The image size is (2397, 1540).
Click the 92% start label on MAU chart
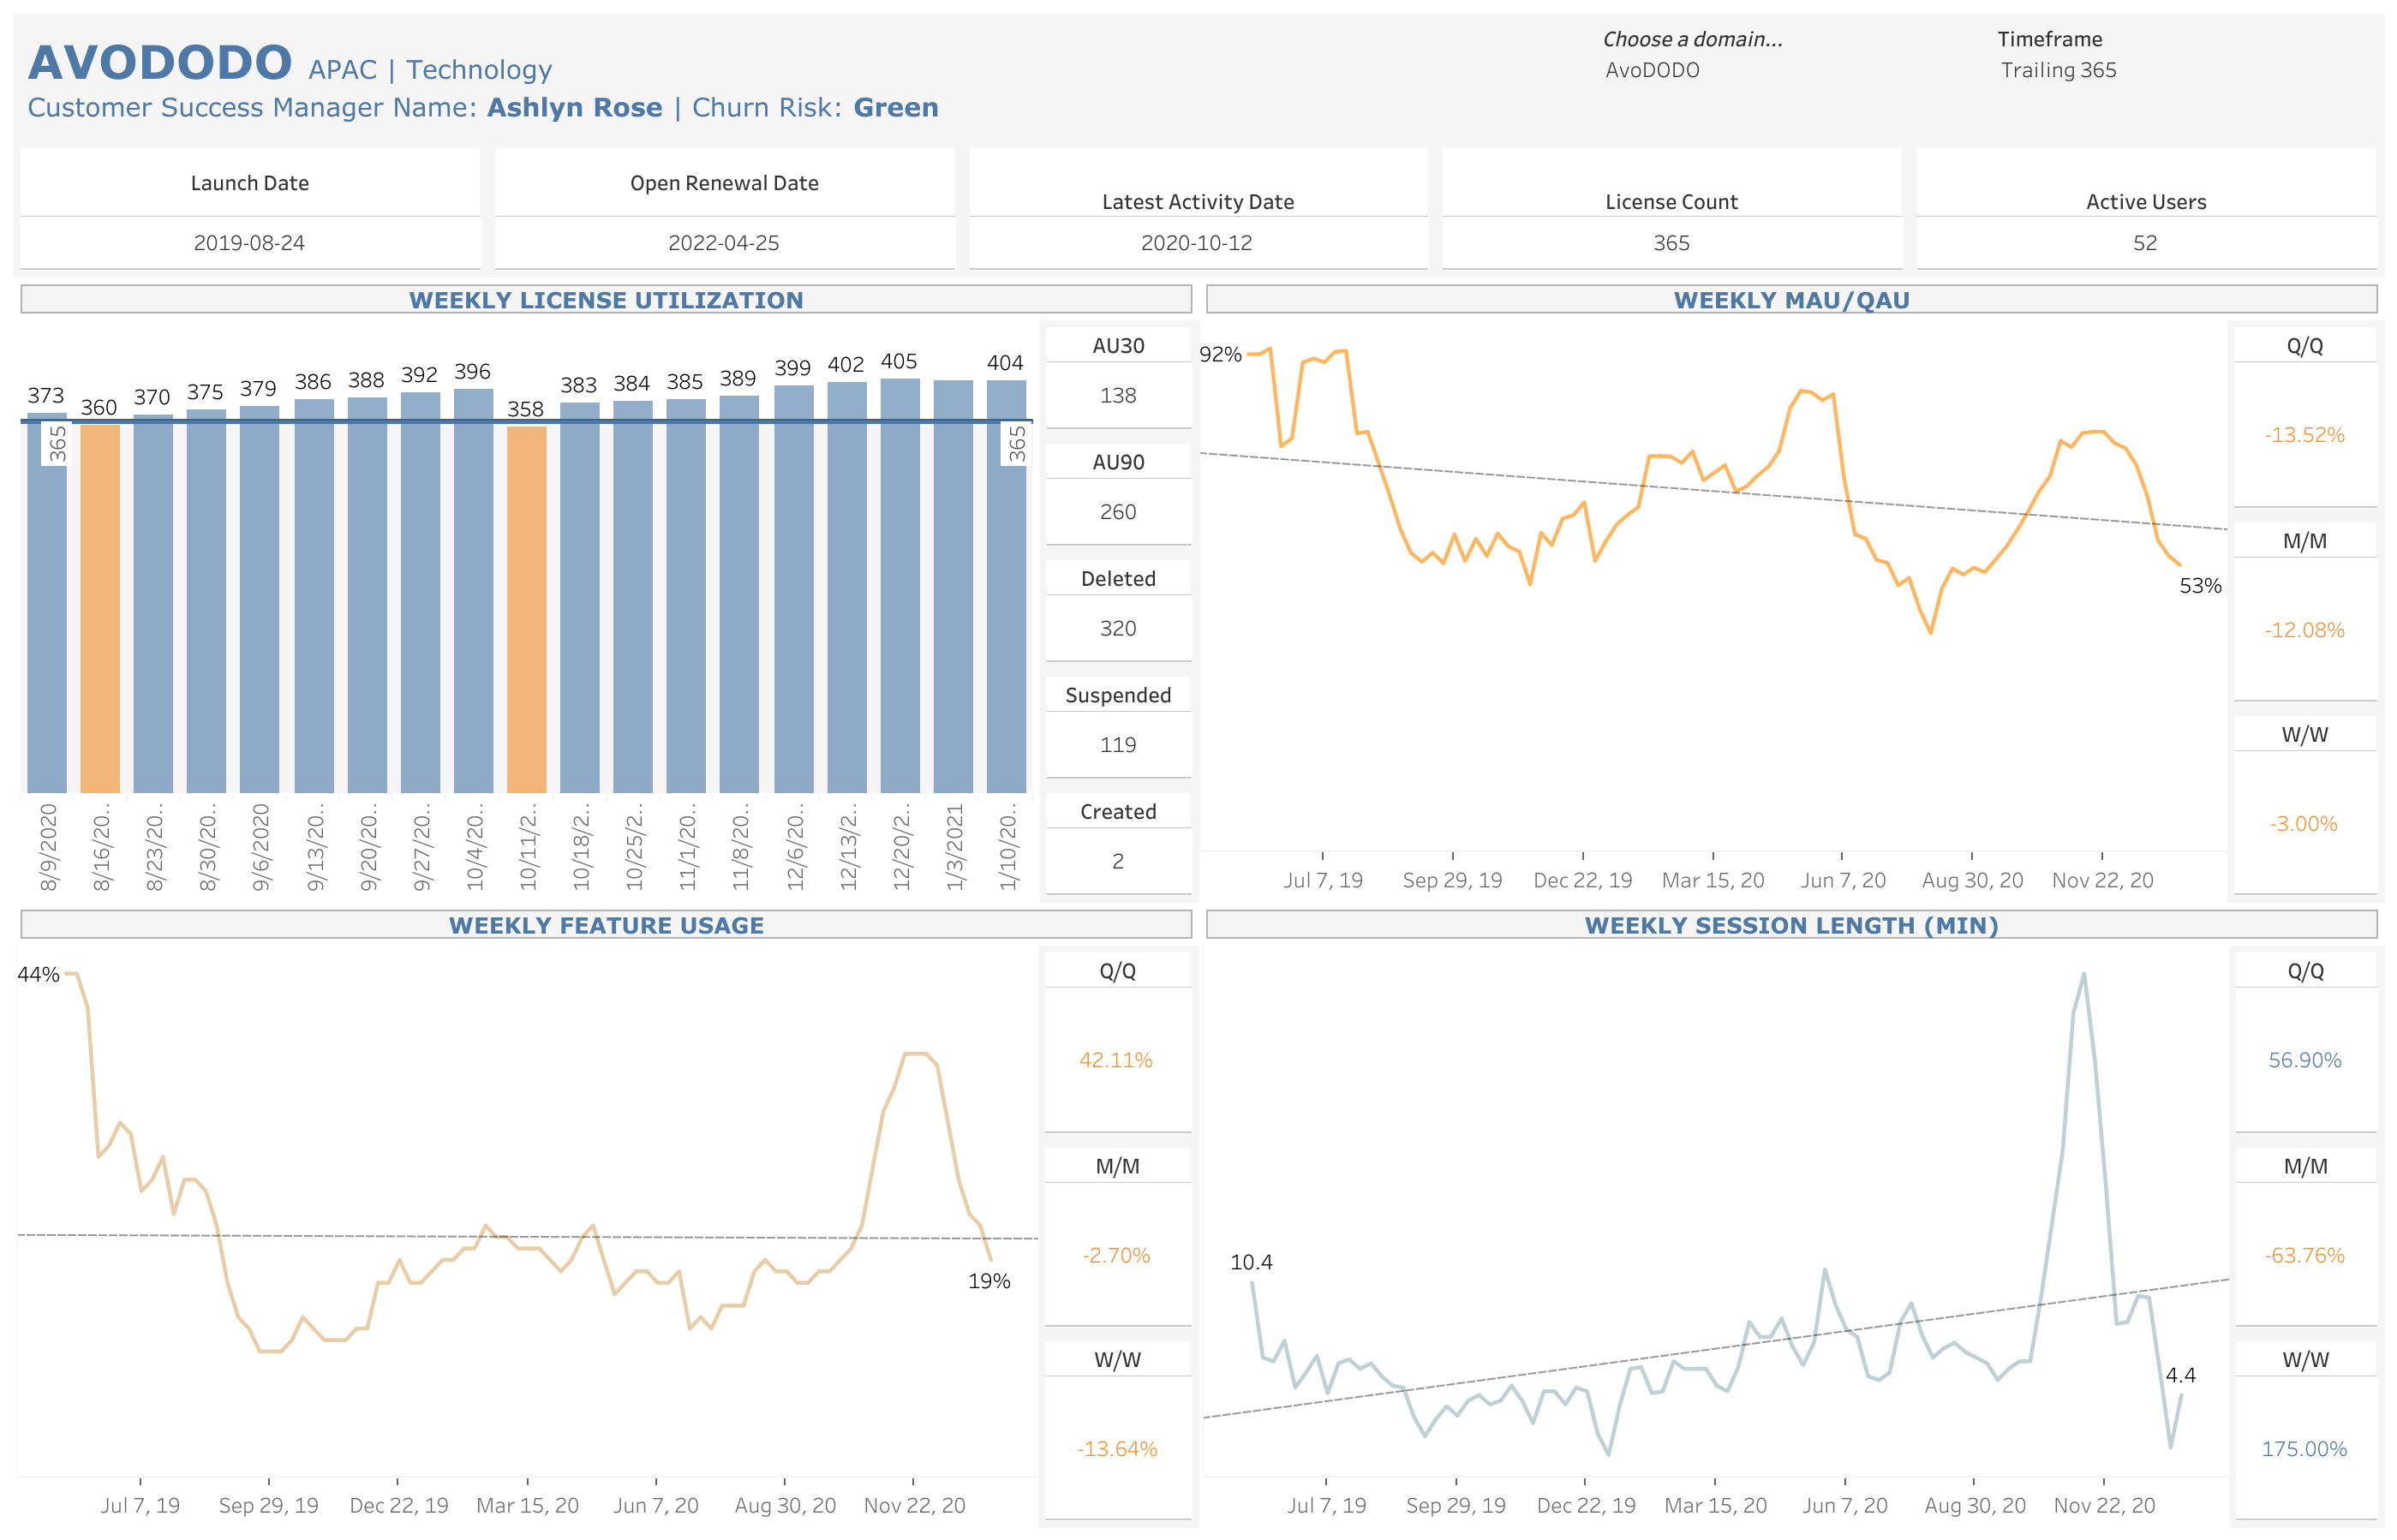click(1221, 354)
